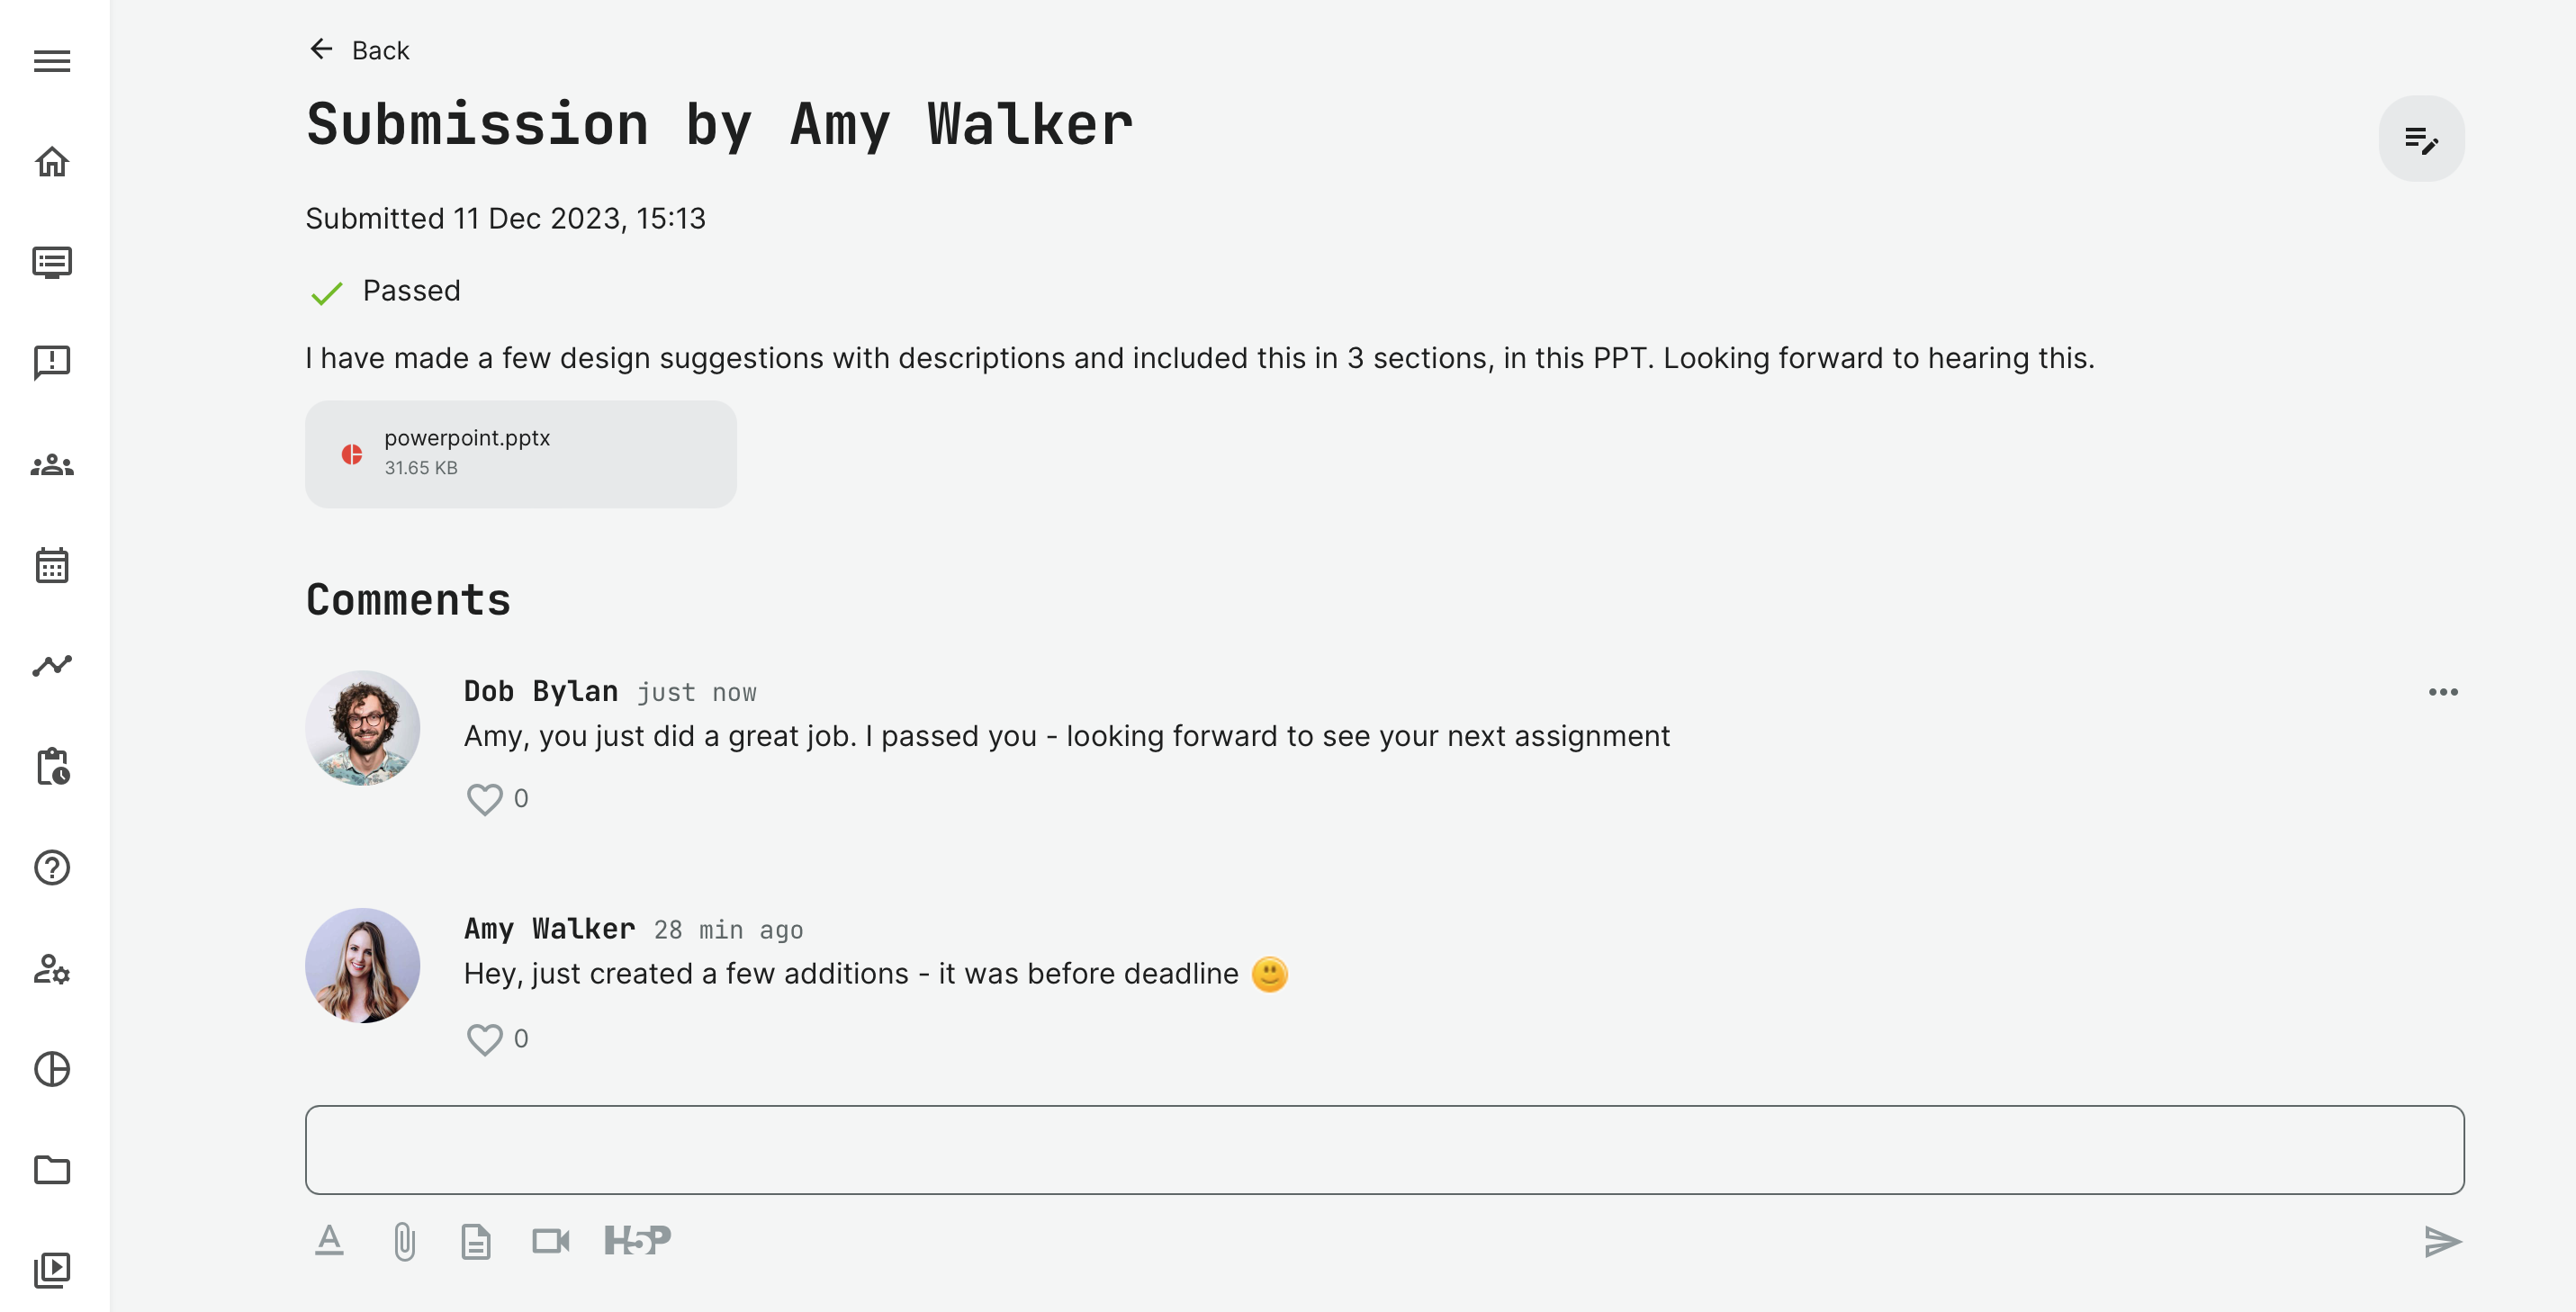Click Dob Bylan's profile picture
2576x1312 pixels.
[362, 728]
